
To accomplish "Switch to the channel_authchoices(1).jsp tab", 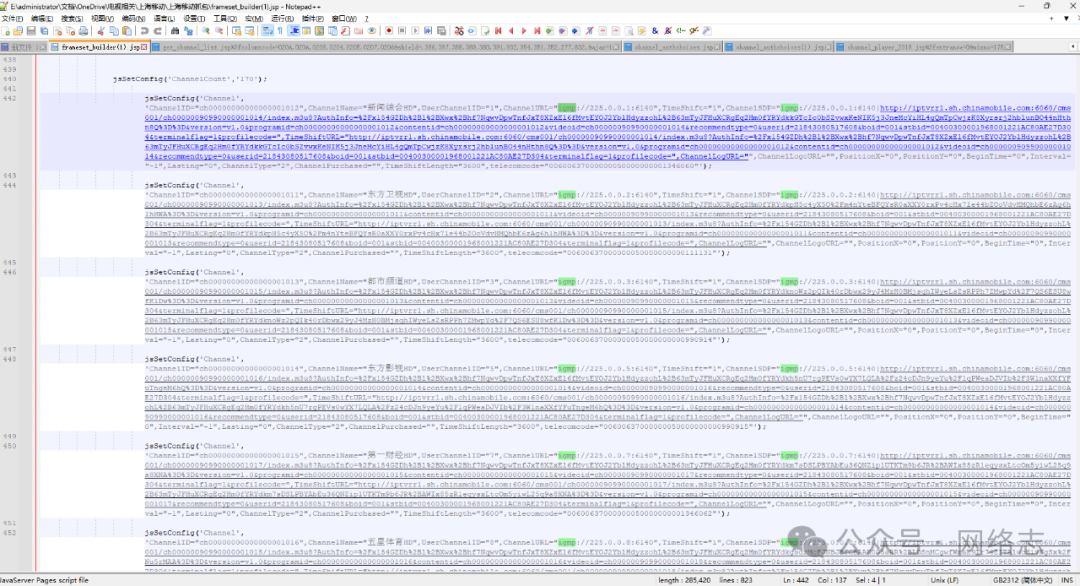I will [779, 47].
